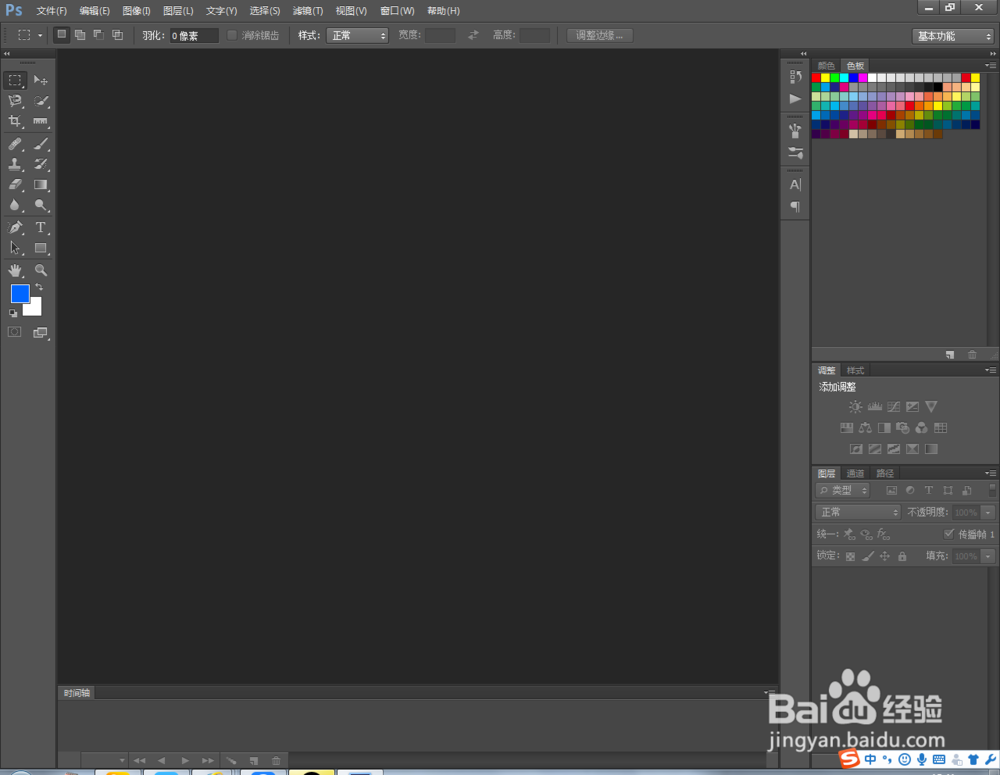
Task: Toggle the 传播帧 1 checkbox
Action: 949,534
